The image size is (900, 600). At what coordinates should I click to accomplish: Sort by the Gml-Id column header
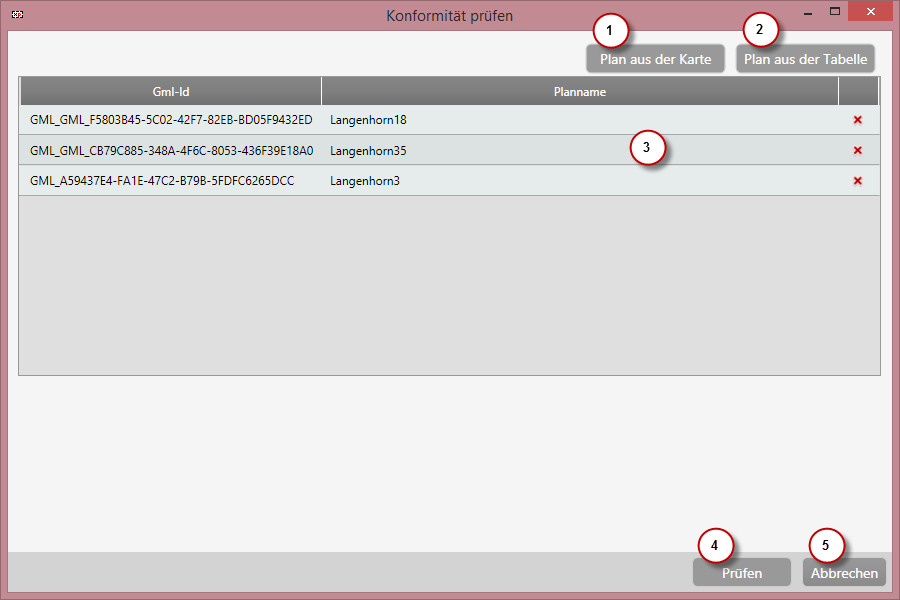171,92
